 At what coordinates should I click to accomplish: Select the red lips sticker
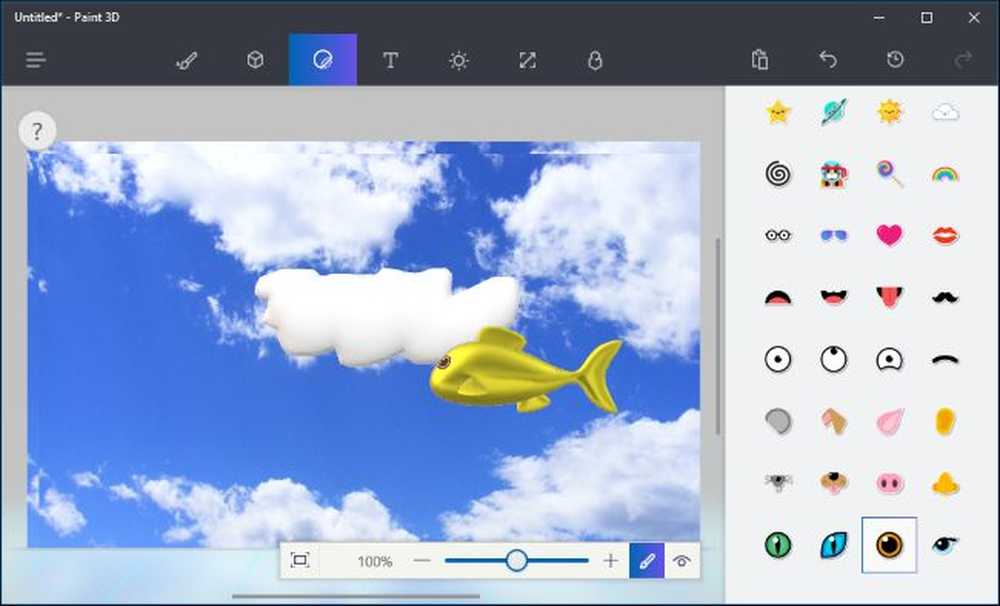tap(945, 235)
